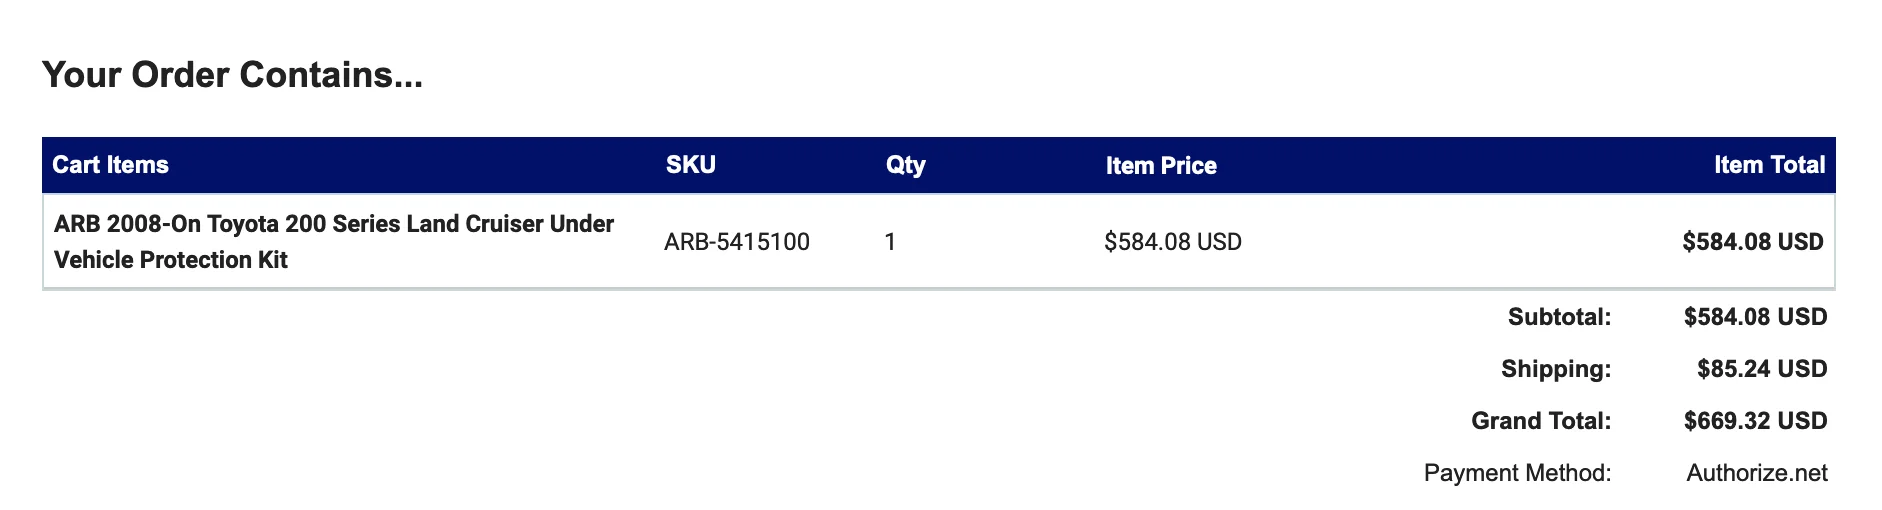This screenshot has width=1882, height=510.
Task: Select the Grand Total amount $669.32 USD
Action: 1755,421
